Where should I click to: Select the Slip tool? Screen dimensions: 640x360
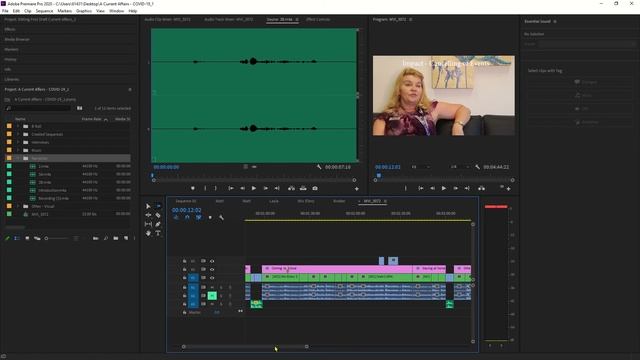(148, 224)
